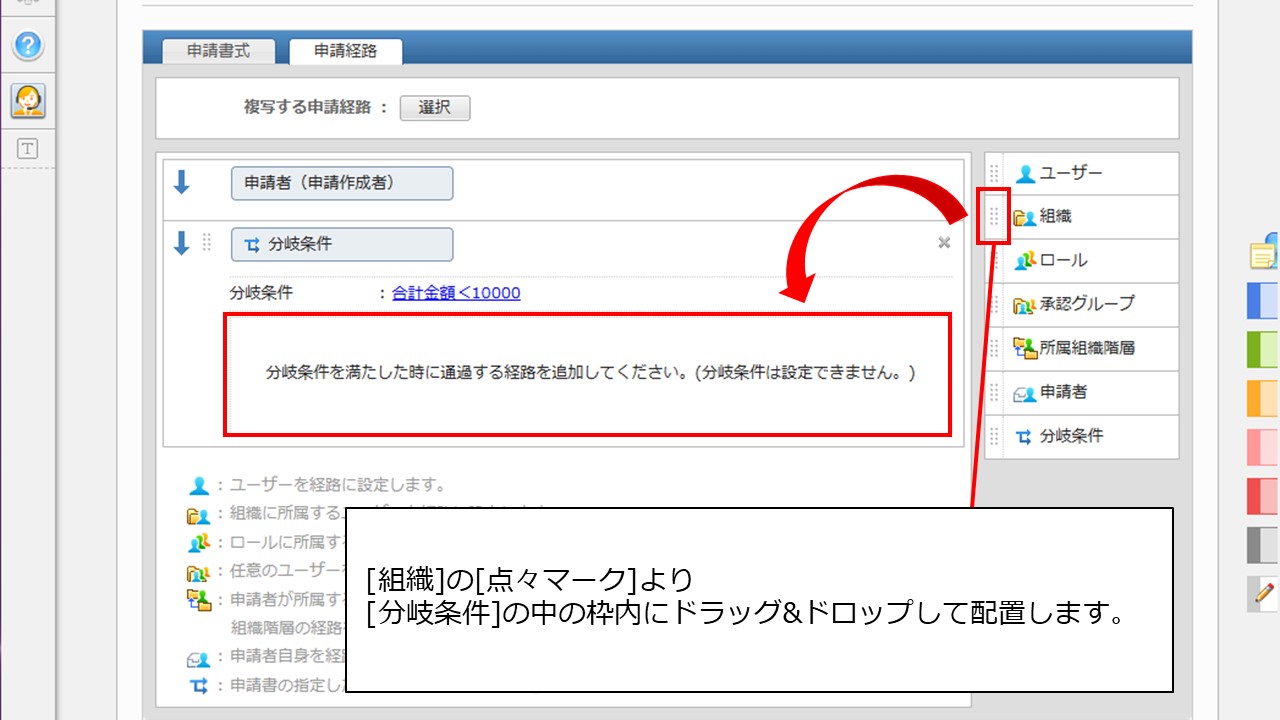Click the 分岐条件 step button in the route

[342, 244]
